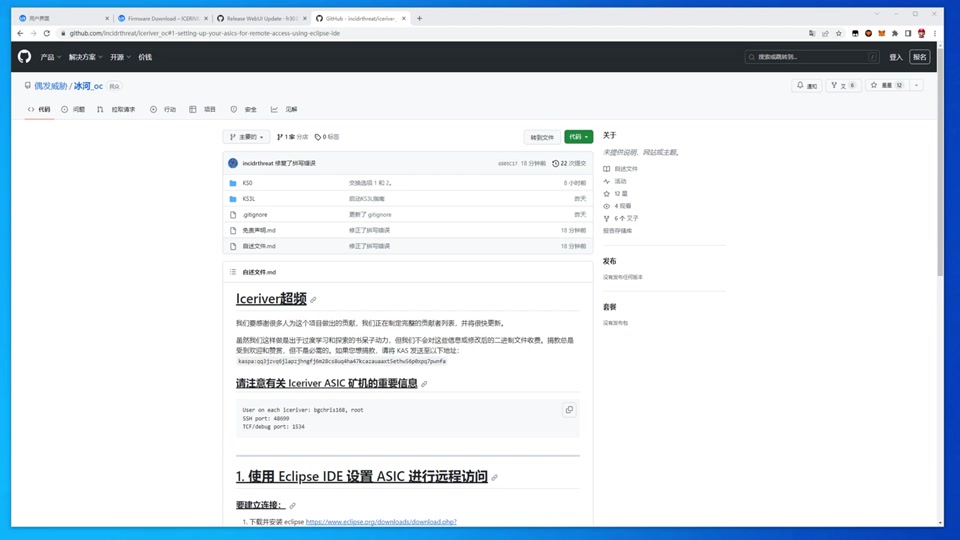Open commit hash 6805c17
The image size is (960, 540).
pos(508,163)
